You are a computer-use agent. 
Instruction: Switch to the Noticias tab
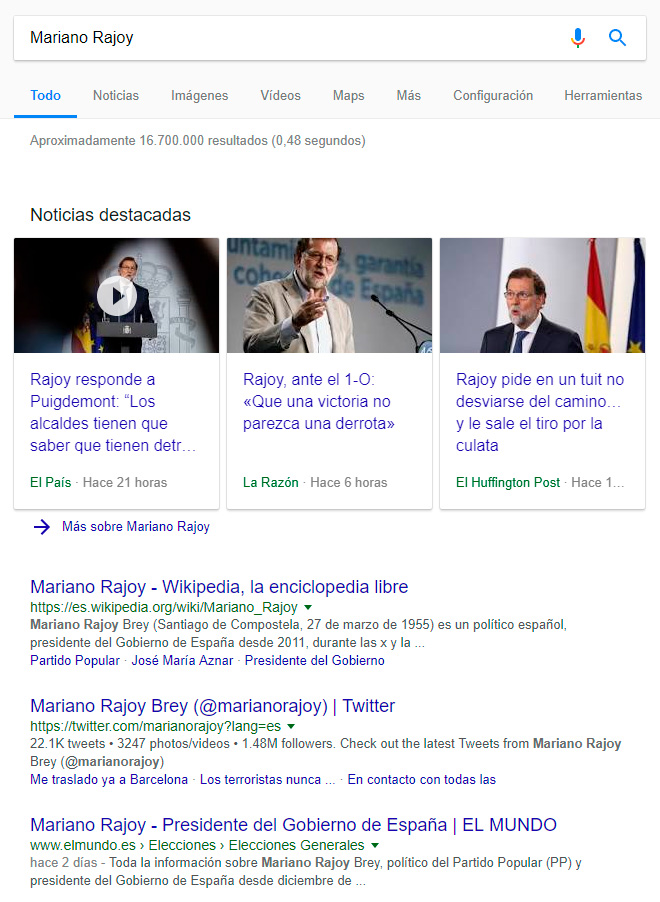coord(116,95)
